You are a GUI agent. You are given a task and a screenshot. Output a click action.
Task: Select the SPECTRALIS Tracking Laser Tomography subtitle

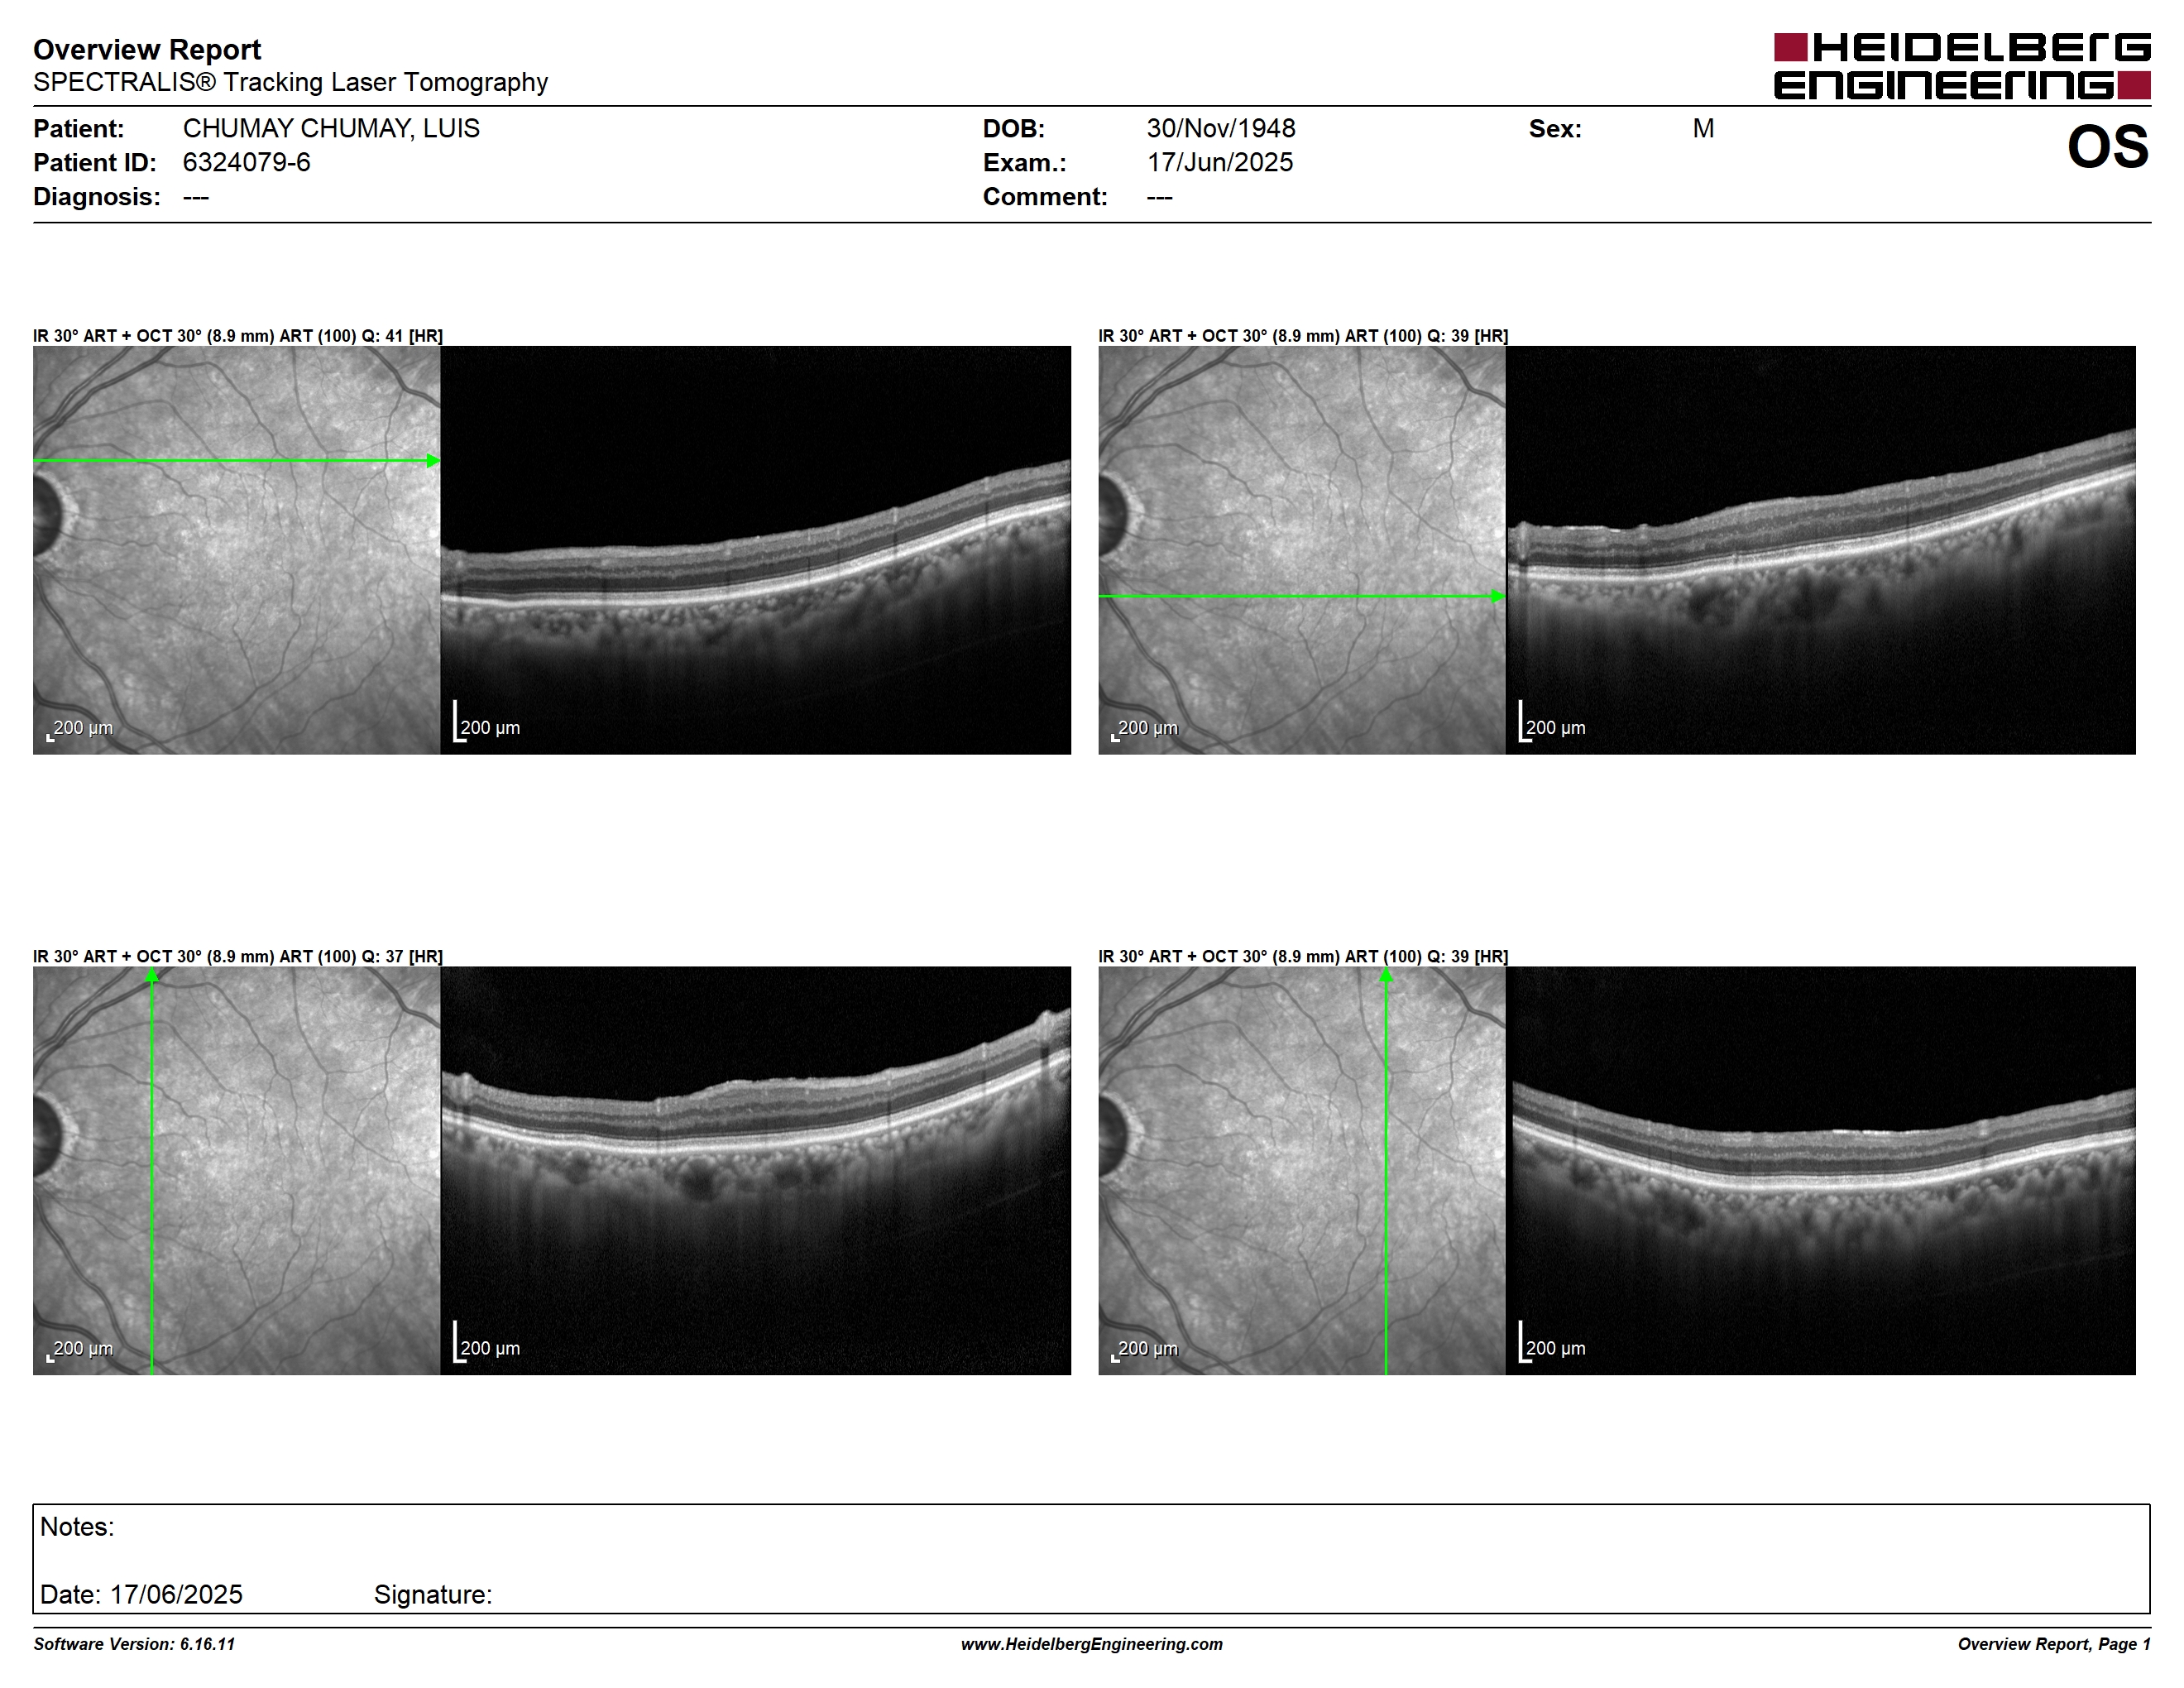pos(290,82)
